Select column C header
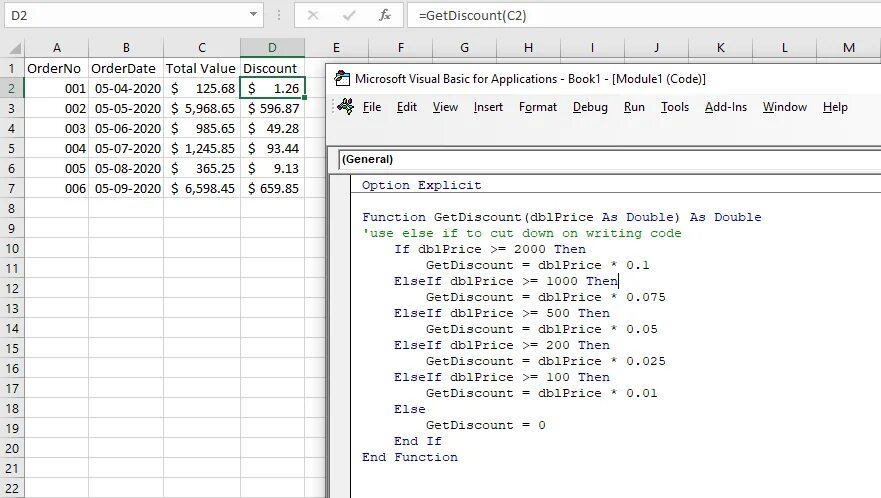This screenshot has width=881, height=498. pyautogui.click(x=202, y=48)
